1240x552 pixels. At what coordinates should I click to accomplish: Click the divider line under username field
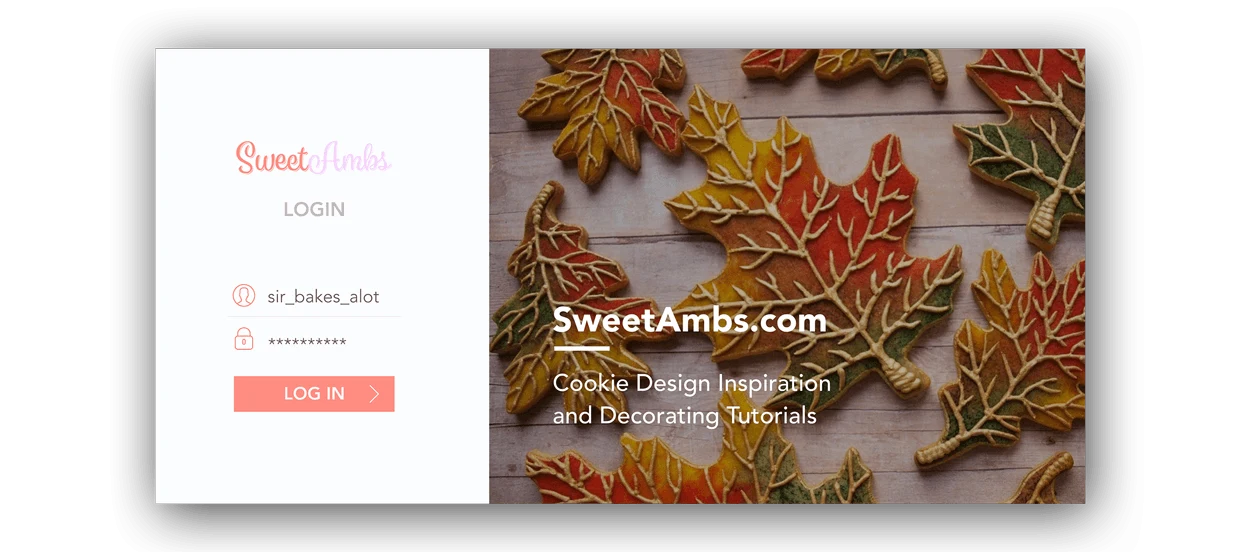(314, 317)
